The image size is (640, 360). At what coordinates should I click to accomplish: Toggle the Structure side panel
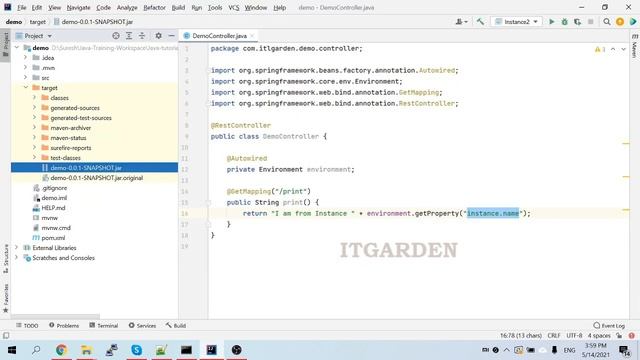(x=6, y=258)
